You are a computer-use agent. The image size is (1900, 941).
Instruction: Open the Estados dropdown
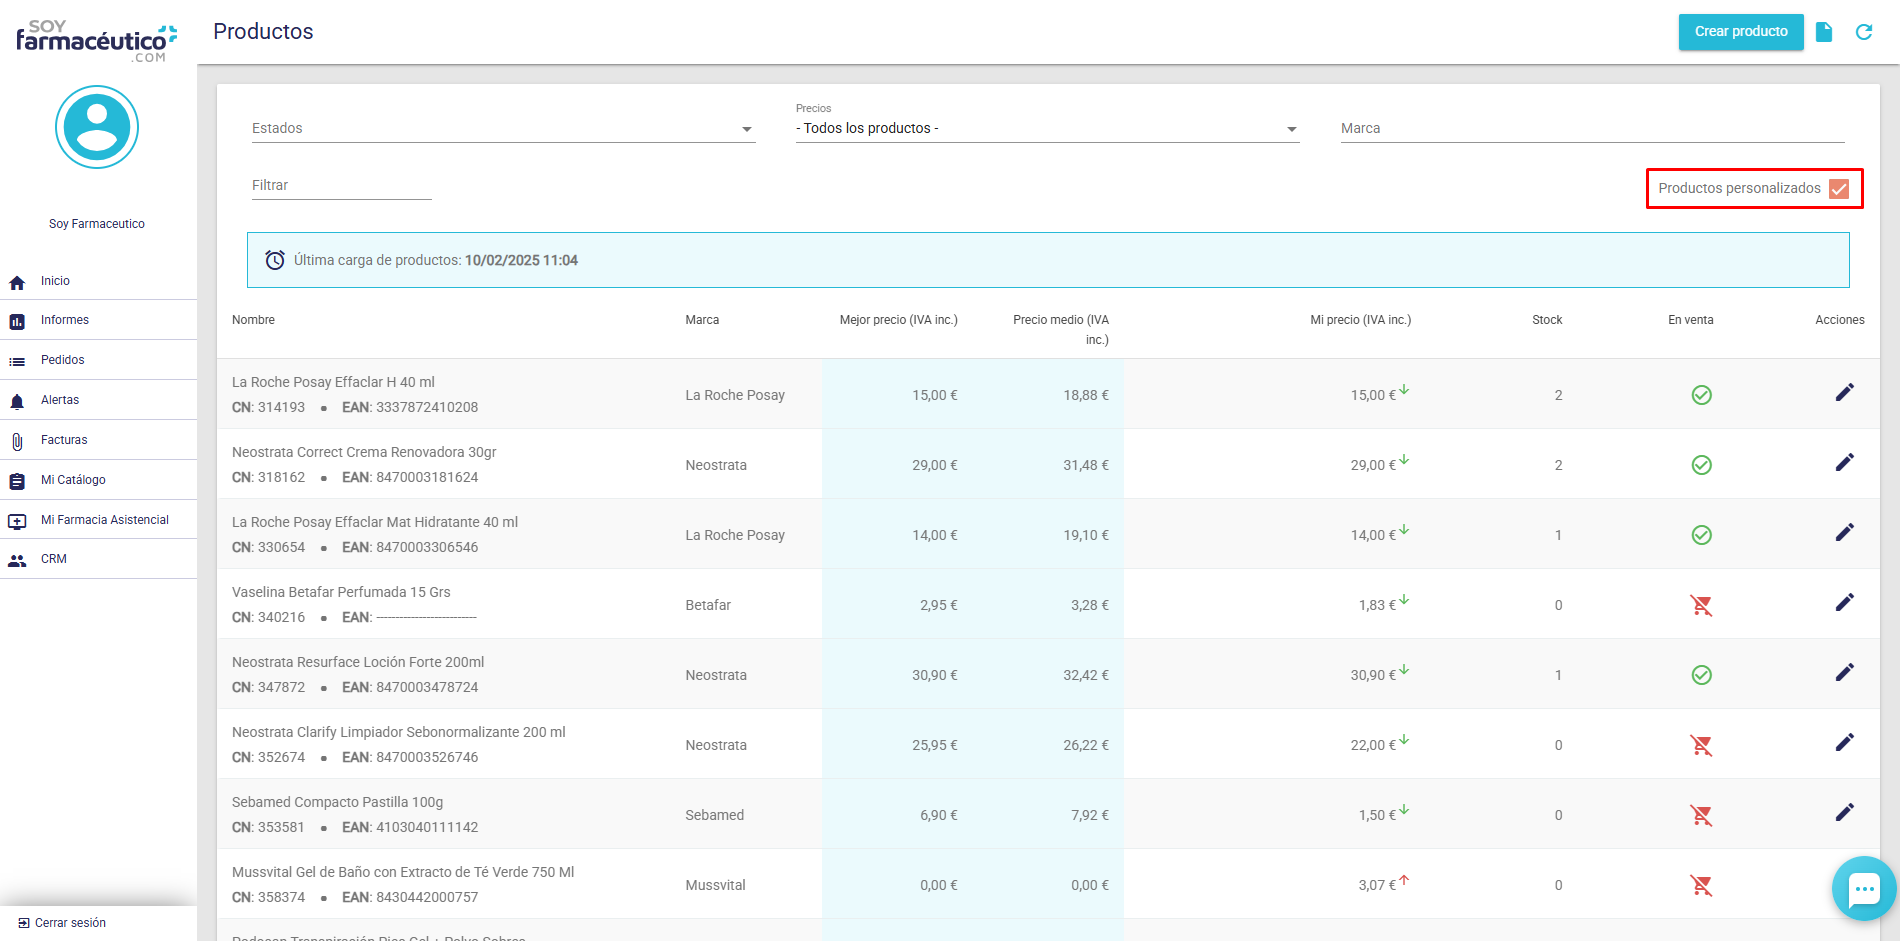pos(503,129)
